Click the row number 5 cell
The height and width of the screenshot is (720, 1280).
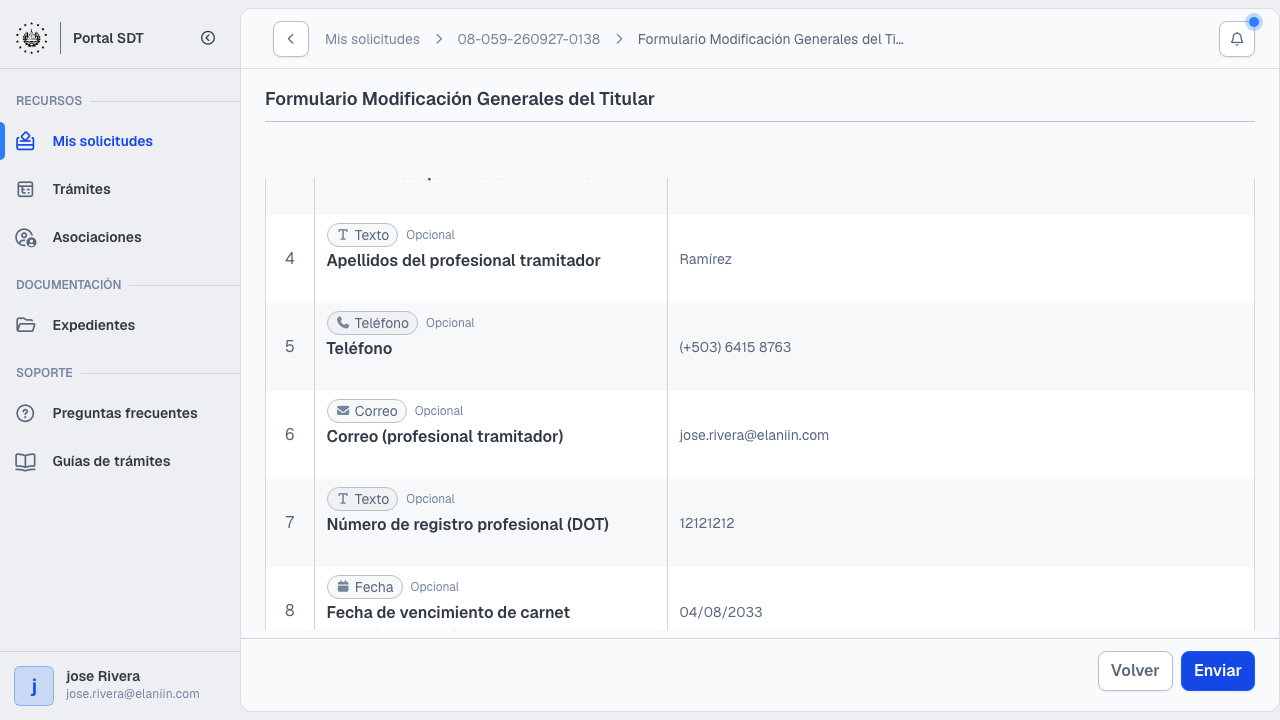(x=290, y=347)
